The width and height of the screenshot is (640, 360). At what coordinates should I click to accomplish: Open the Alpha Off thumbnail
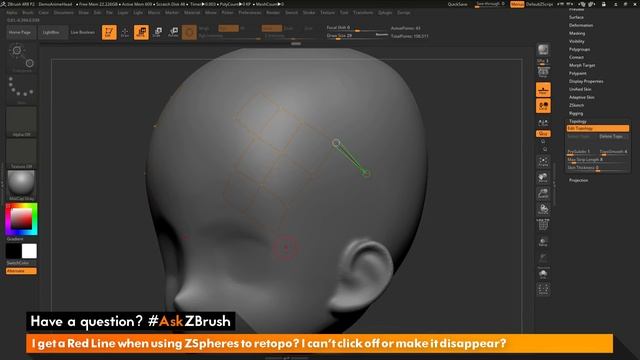21,122
